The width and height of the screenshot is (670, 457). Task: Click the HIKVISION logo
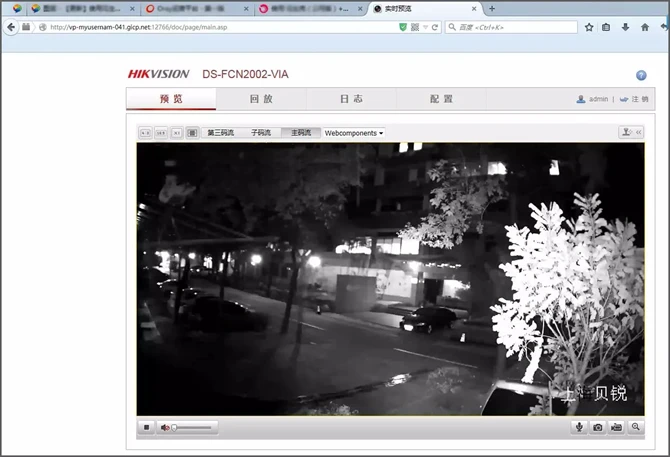(159, 74)
